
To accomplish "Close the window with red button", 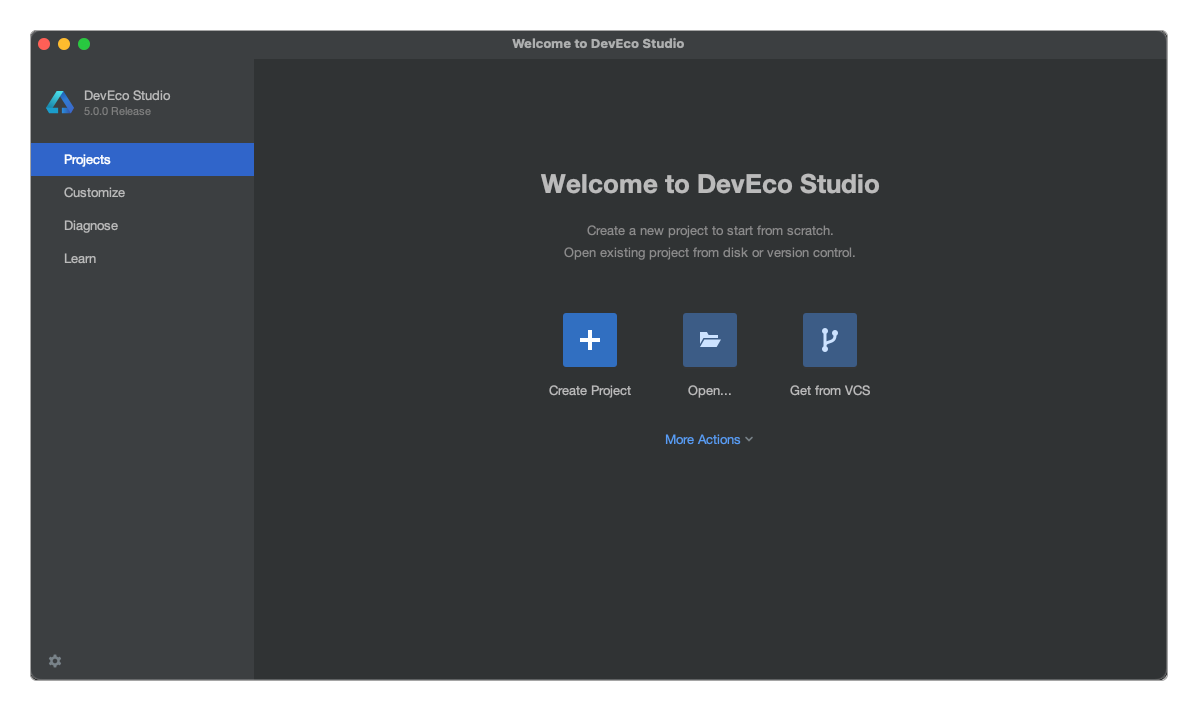I will coord(44,44).
